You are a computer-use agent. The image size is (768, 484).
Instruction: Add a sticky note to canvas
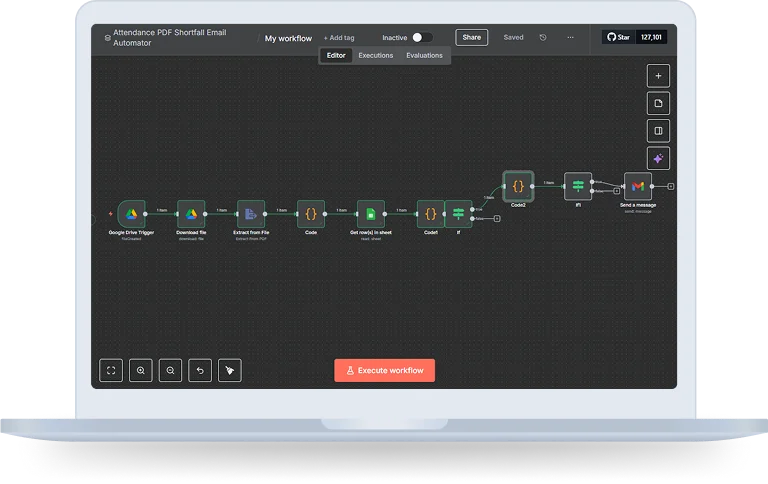[x=658, y=103]
